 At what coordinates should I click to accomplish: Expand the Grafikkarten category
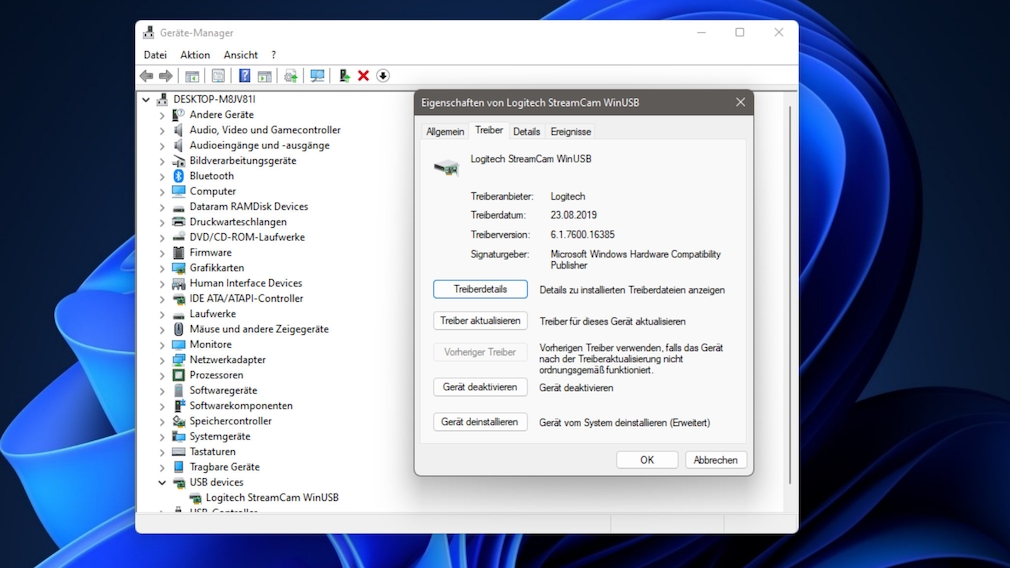(x=162, y=268)
